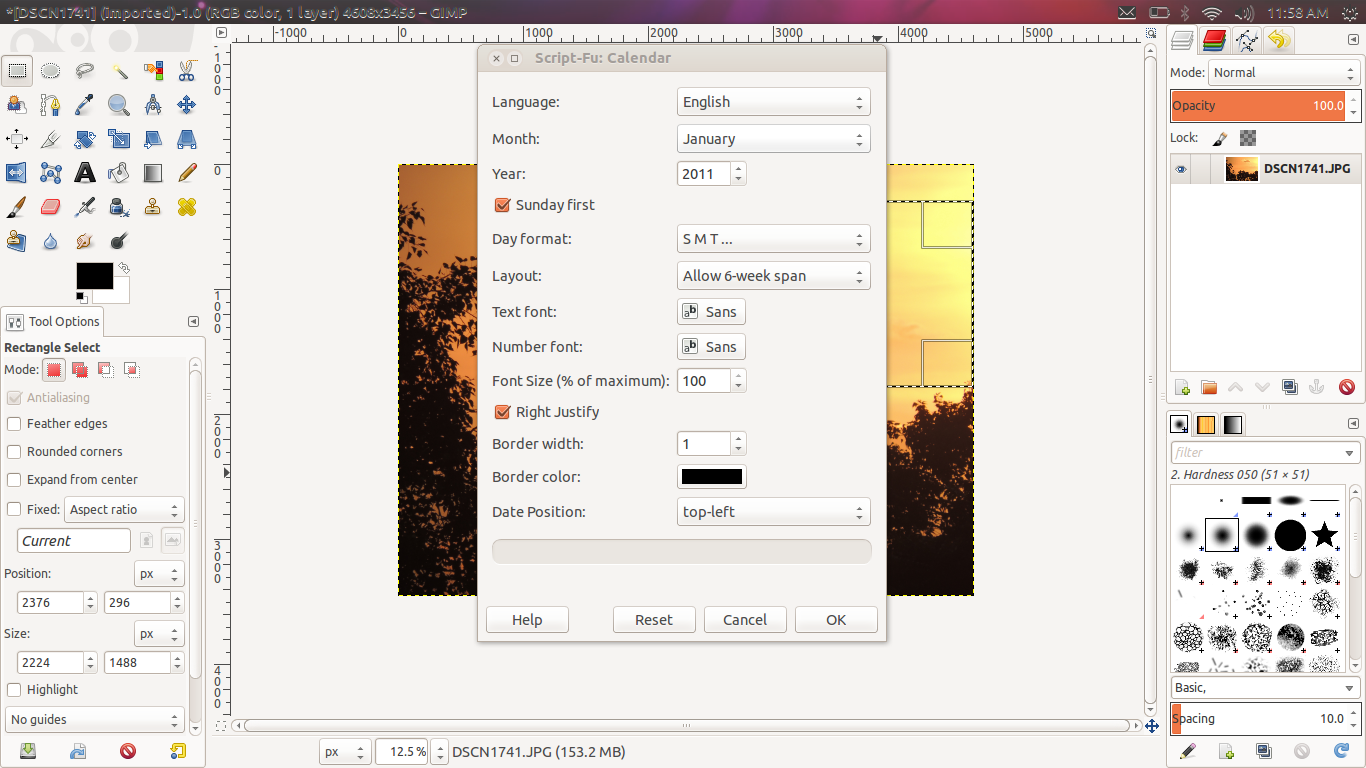Select the Bucket Fill tool
The width and height of the screenshot is (1366, 768).
tap(119, 173)
